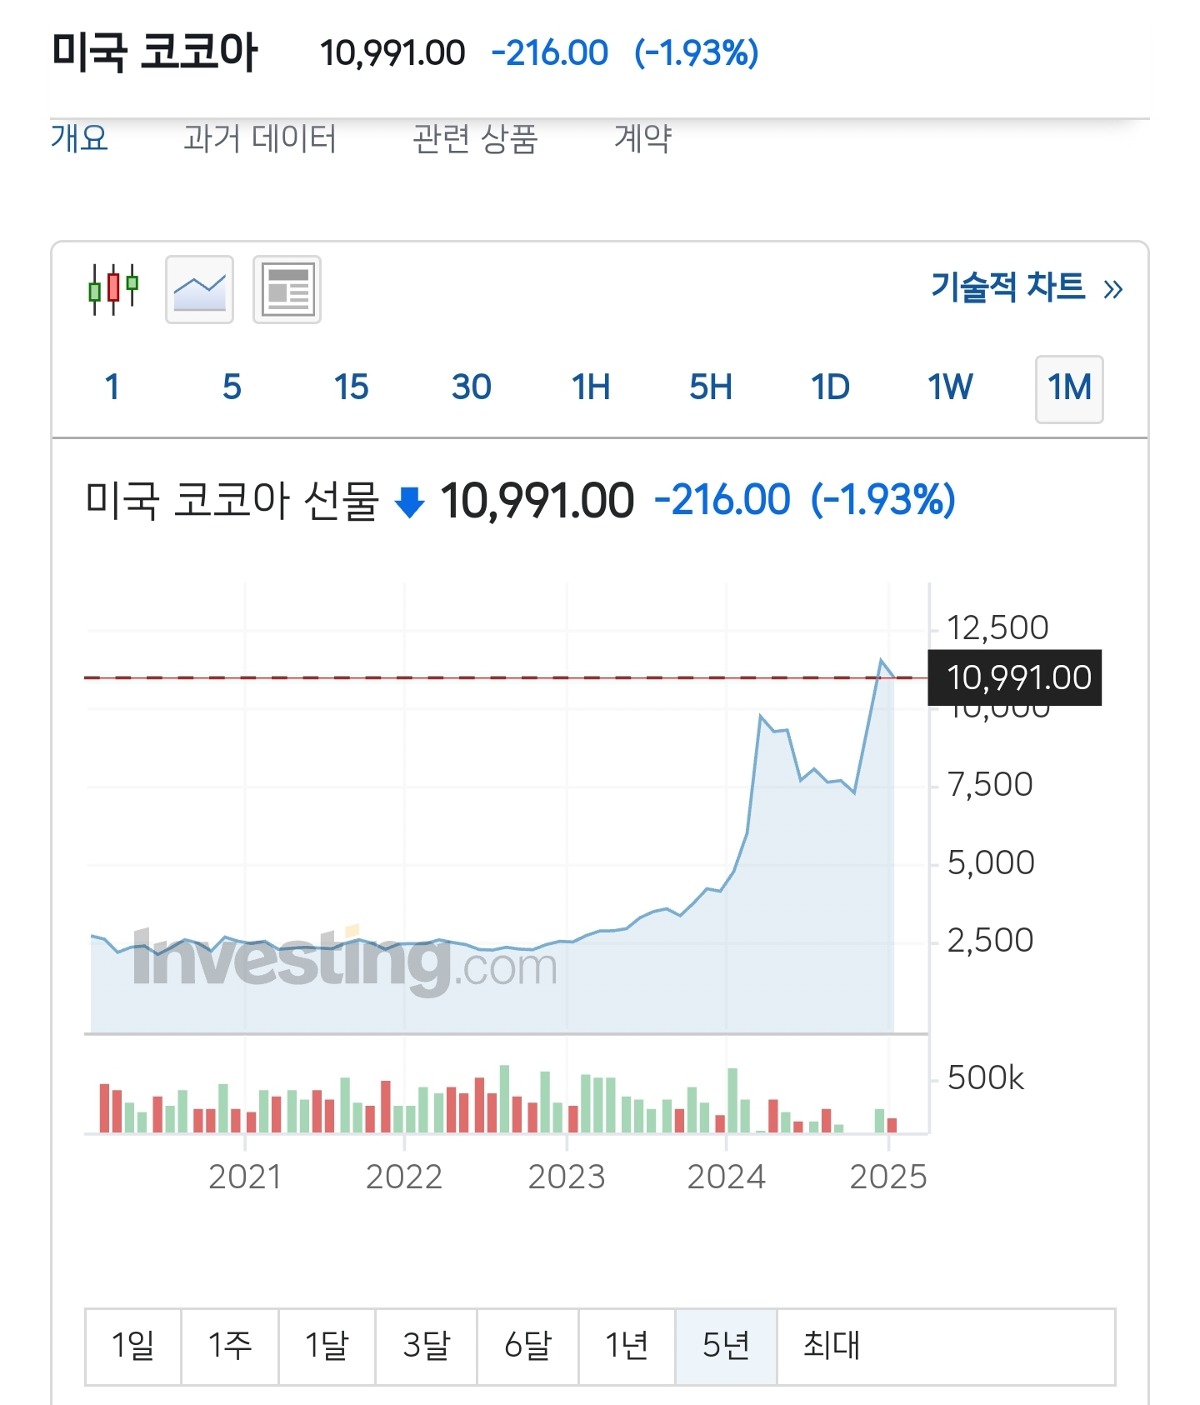Select the candlestick chart icon
Screen dimensions: 1200x1405
click(x=113, y=290)
